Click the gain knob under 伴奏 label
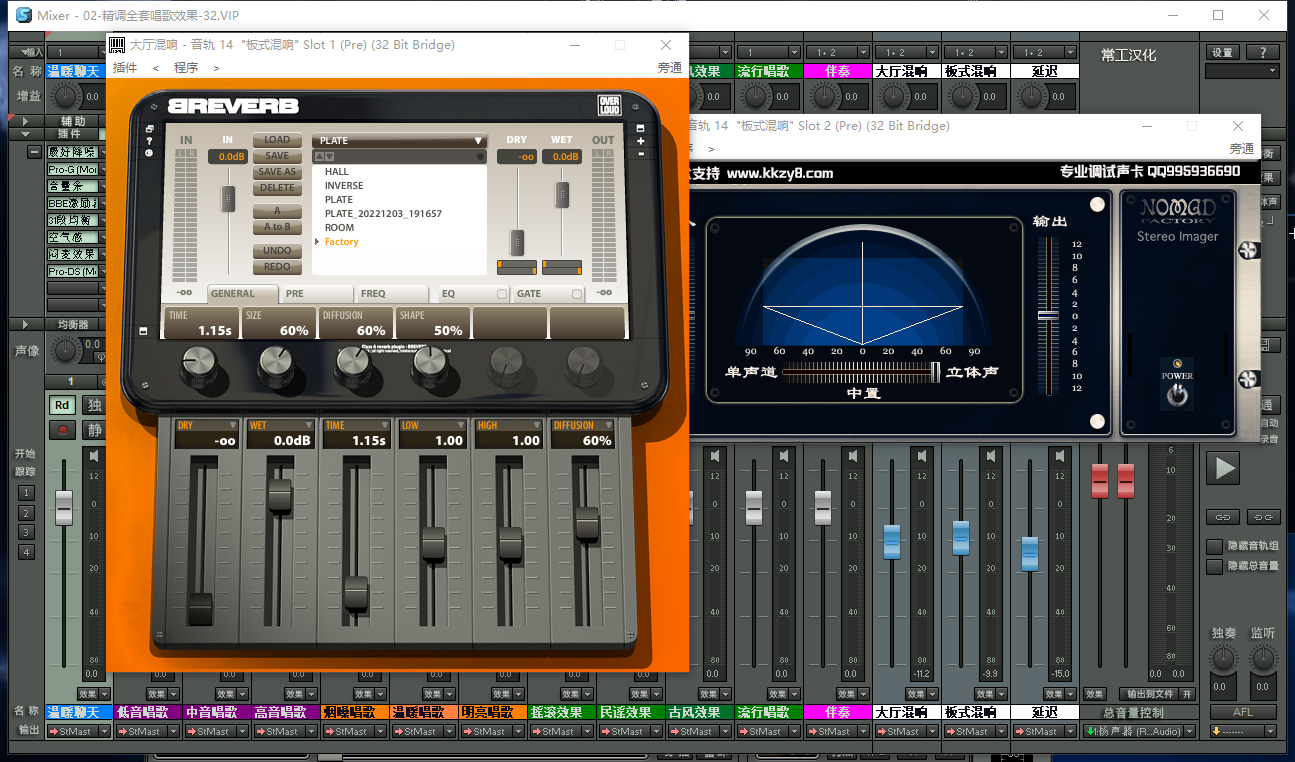1295x762 pixels. 824,96
